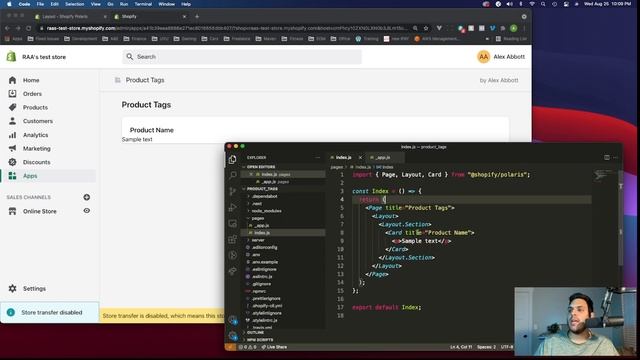View the Online Store with eye icon
Image resolution: width=640 pixels, height=360 pixels.
(87, 211)
